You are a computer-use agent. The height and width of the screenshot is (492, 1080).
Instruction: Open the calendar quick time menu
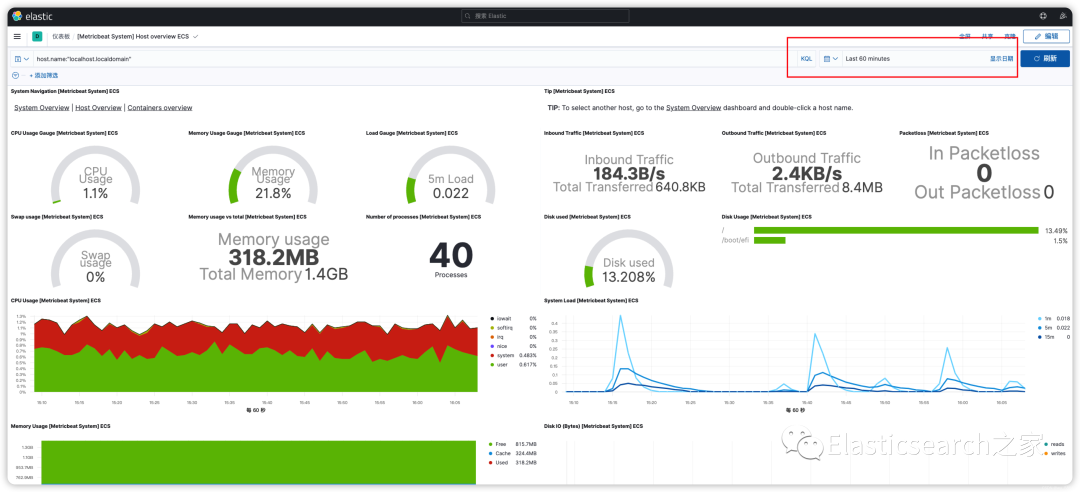(831, 59)
